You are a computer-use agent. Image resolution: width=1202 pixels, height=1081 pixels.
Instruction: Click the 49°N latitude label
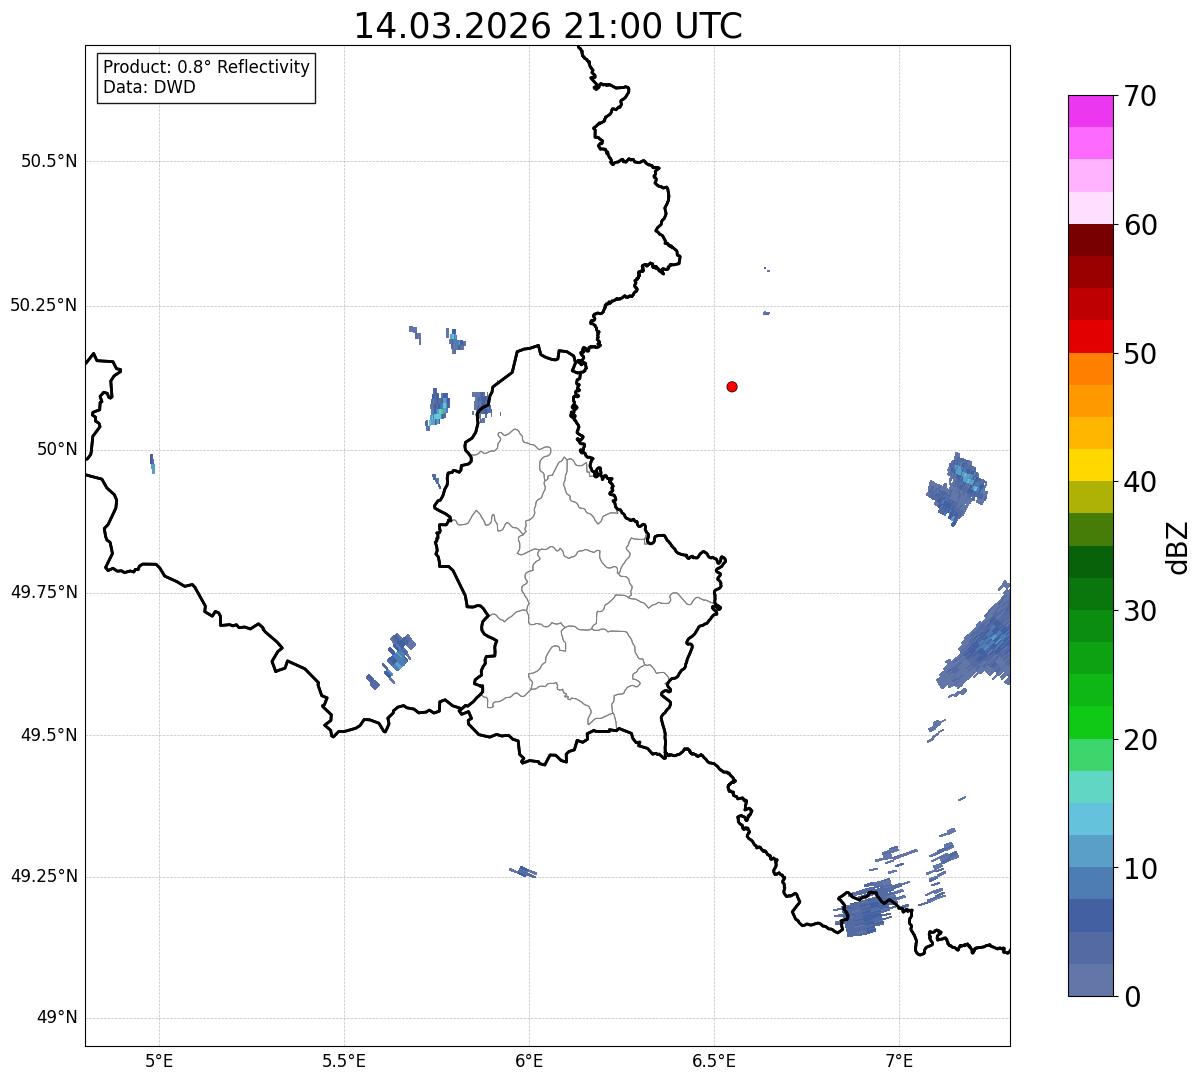pos(57,1018)
